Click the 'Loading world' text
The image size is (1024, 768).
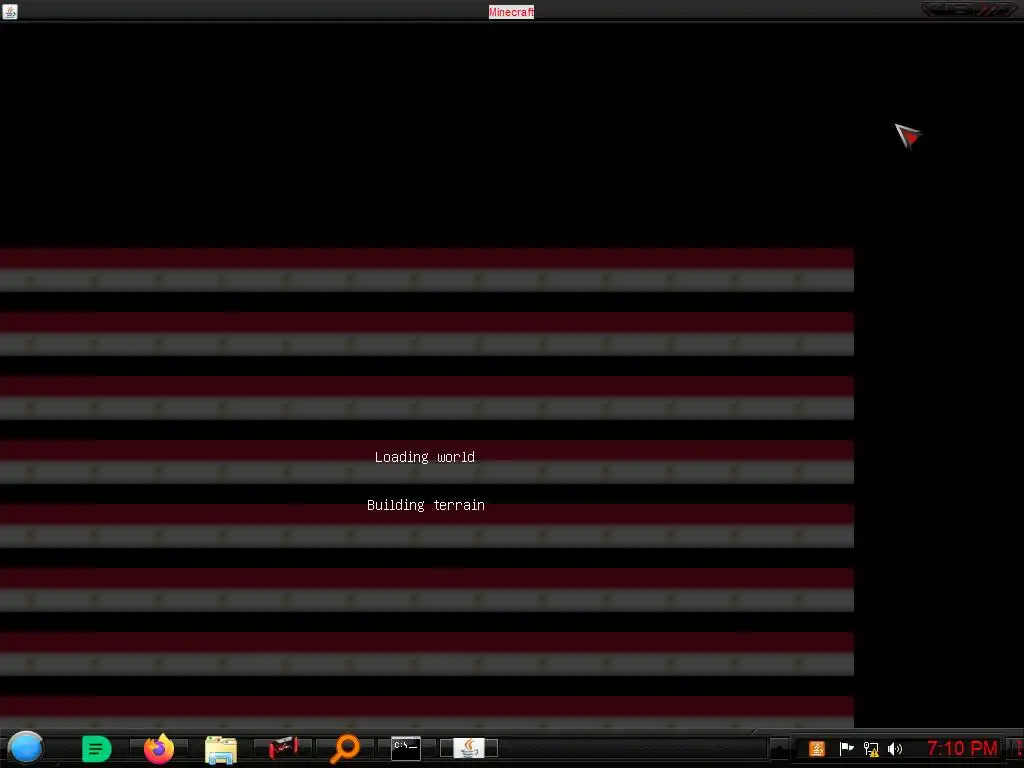(x=424, y=457)
